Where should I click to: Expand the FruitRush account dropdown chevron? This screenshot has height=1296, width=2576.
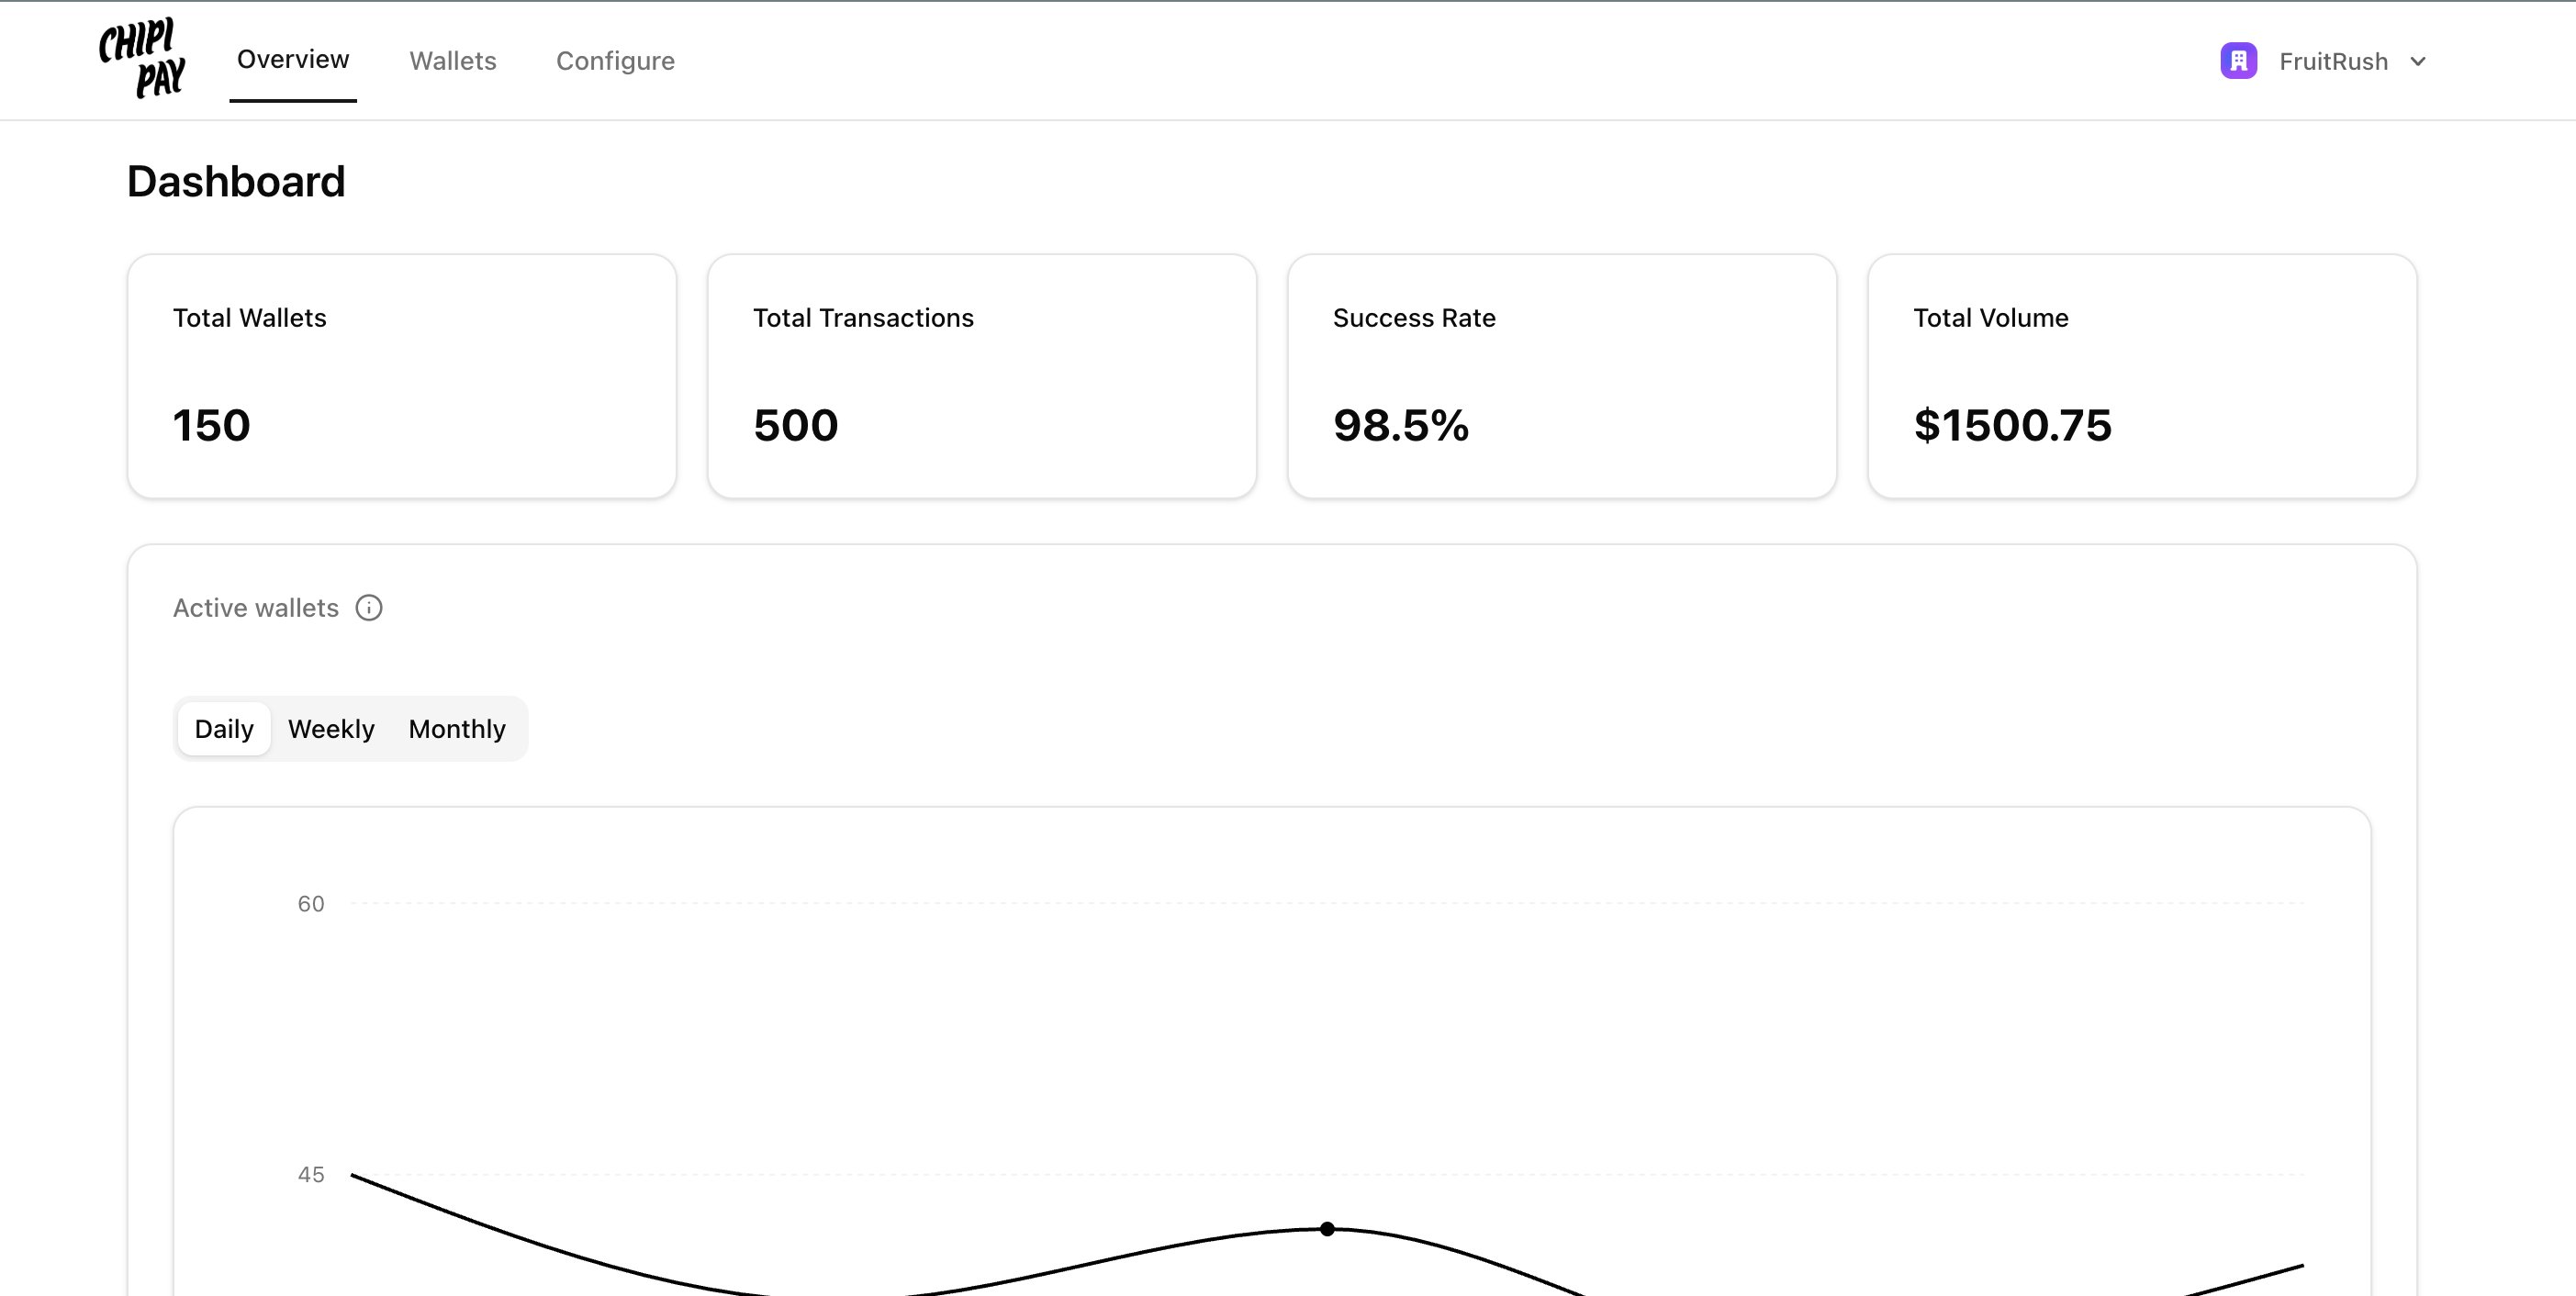(2418, 62)
